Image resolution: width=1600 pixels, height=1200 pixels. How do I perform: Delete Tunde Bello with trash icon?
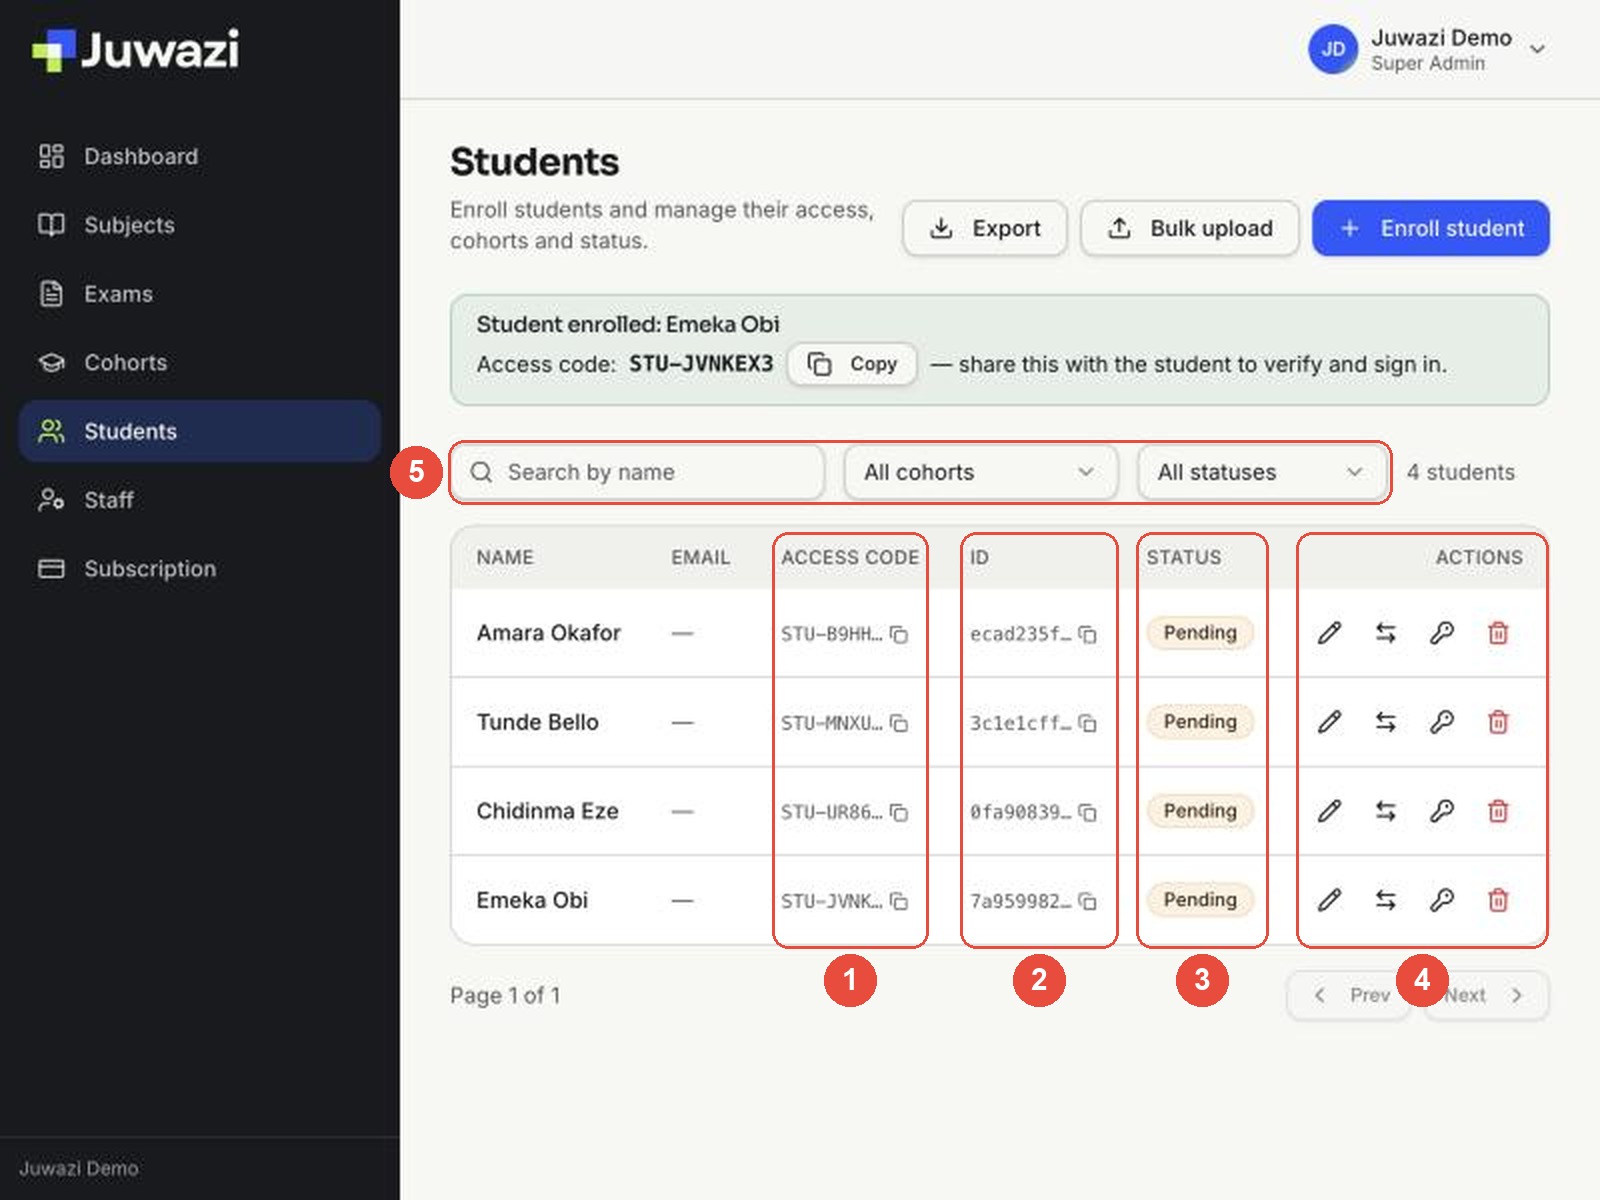(x=1498, y=722)
